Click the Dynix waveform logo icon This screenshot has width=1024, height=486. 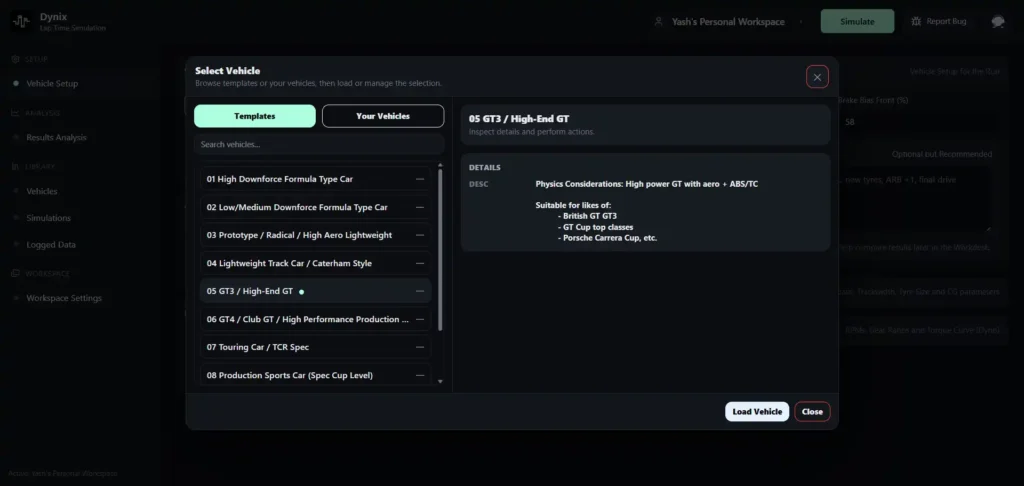[21, 22]
